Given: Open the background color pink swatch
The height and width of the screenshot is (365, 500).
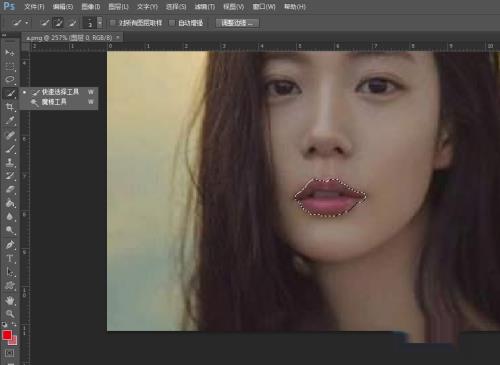Looking at the screenshot, I should pyautogui.click(x=14, y=341).
